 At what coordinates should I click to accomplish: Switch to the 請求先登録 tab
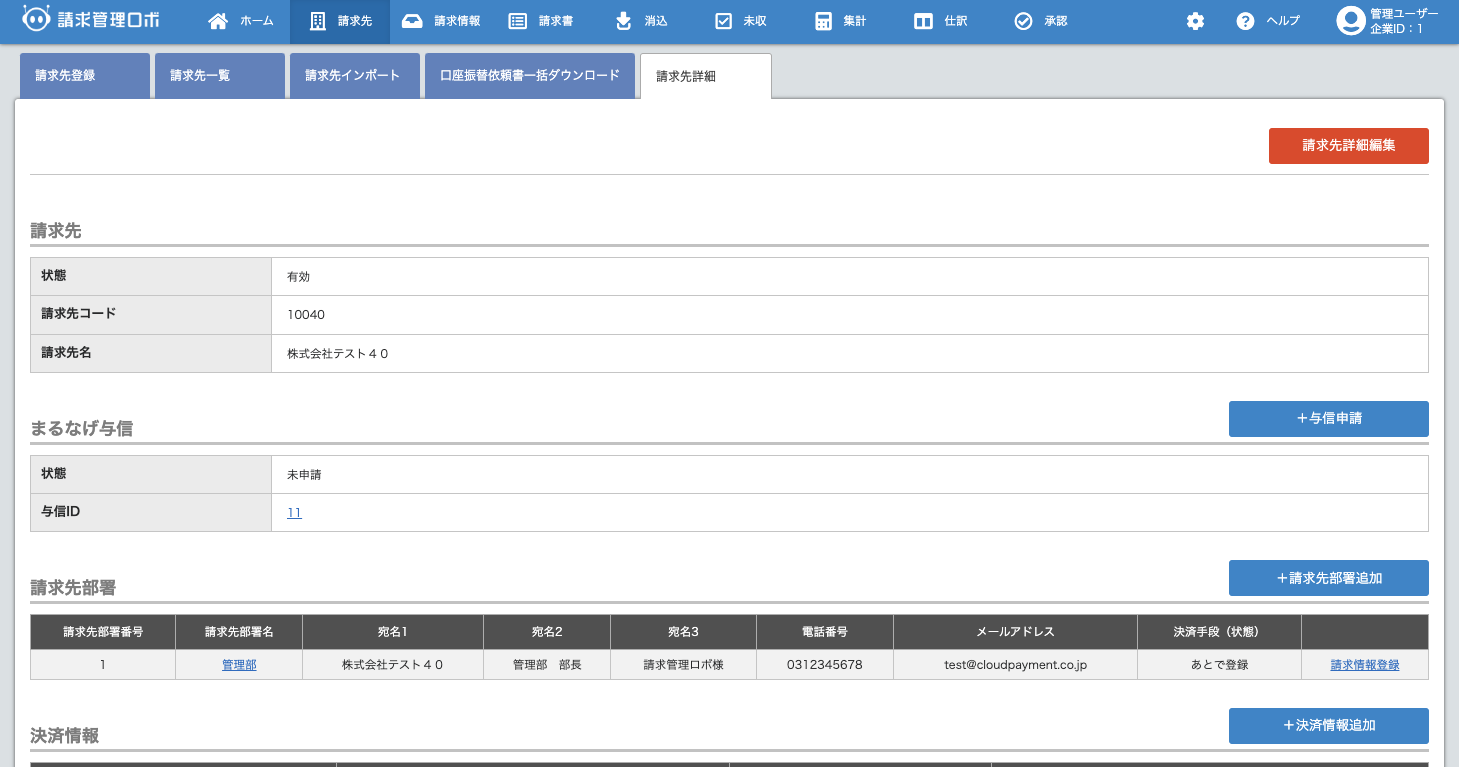tap(85, 76)
